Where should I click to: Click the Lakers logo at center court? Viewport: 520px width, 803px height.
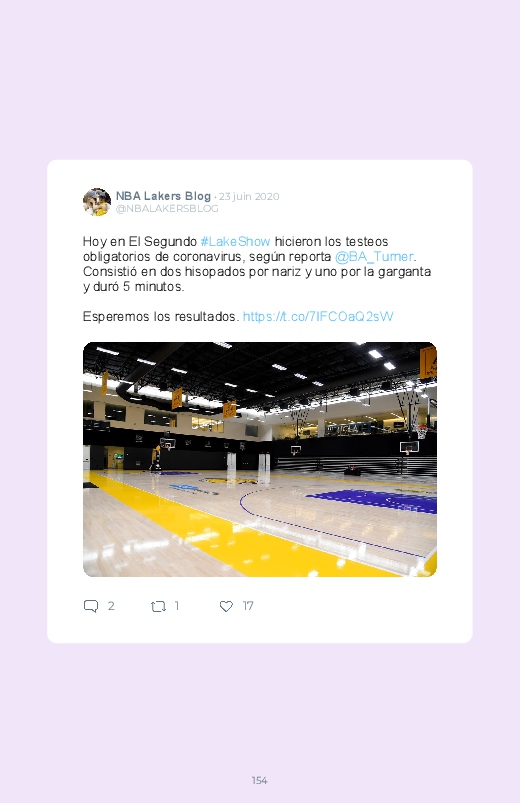click(x=232, y=481)
